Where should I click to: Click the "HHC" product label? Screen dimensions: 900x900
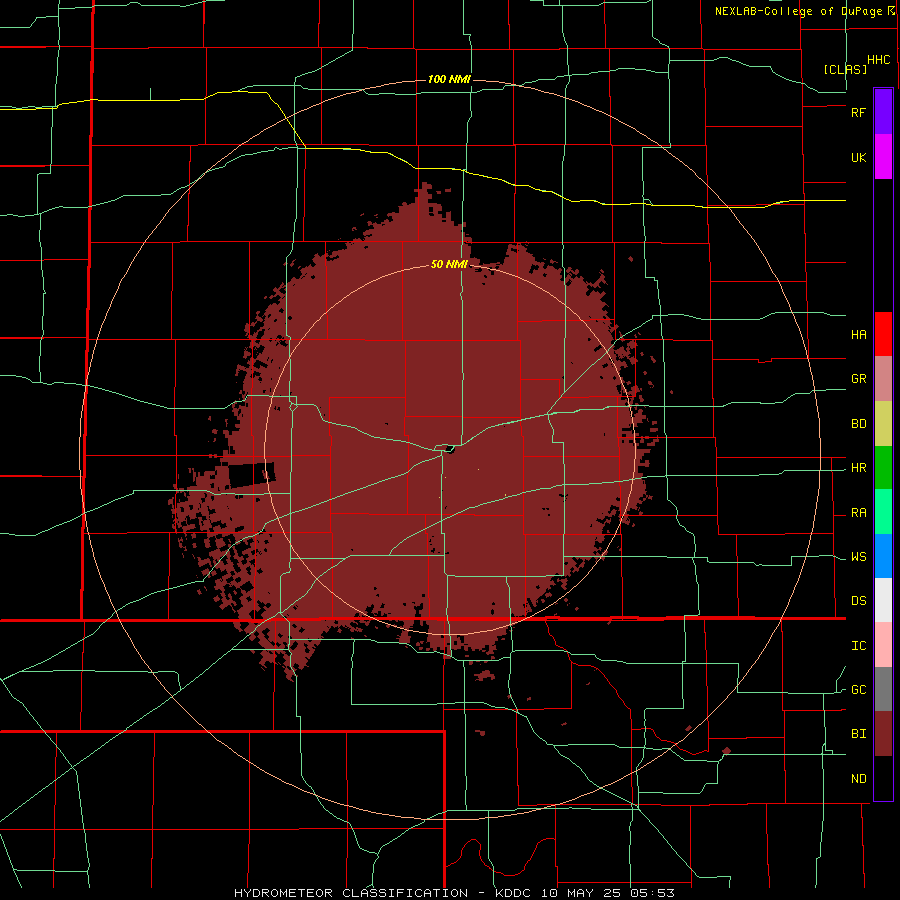[x=879, y=60]
